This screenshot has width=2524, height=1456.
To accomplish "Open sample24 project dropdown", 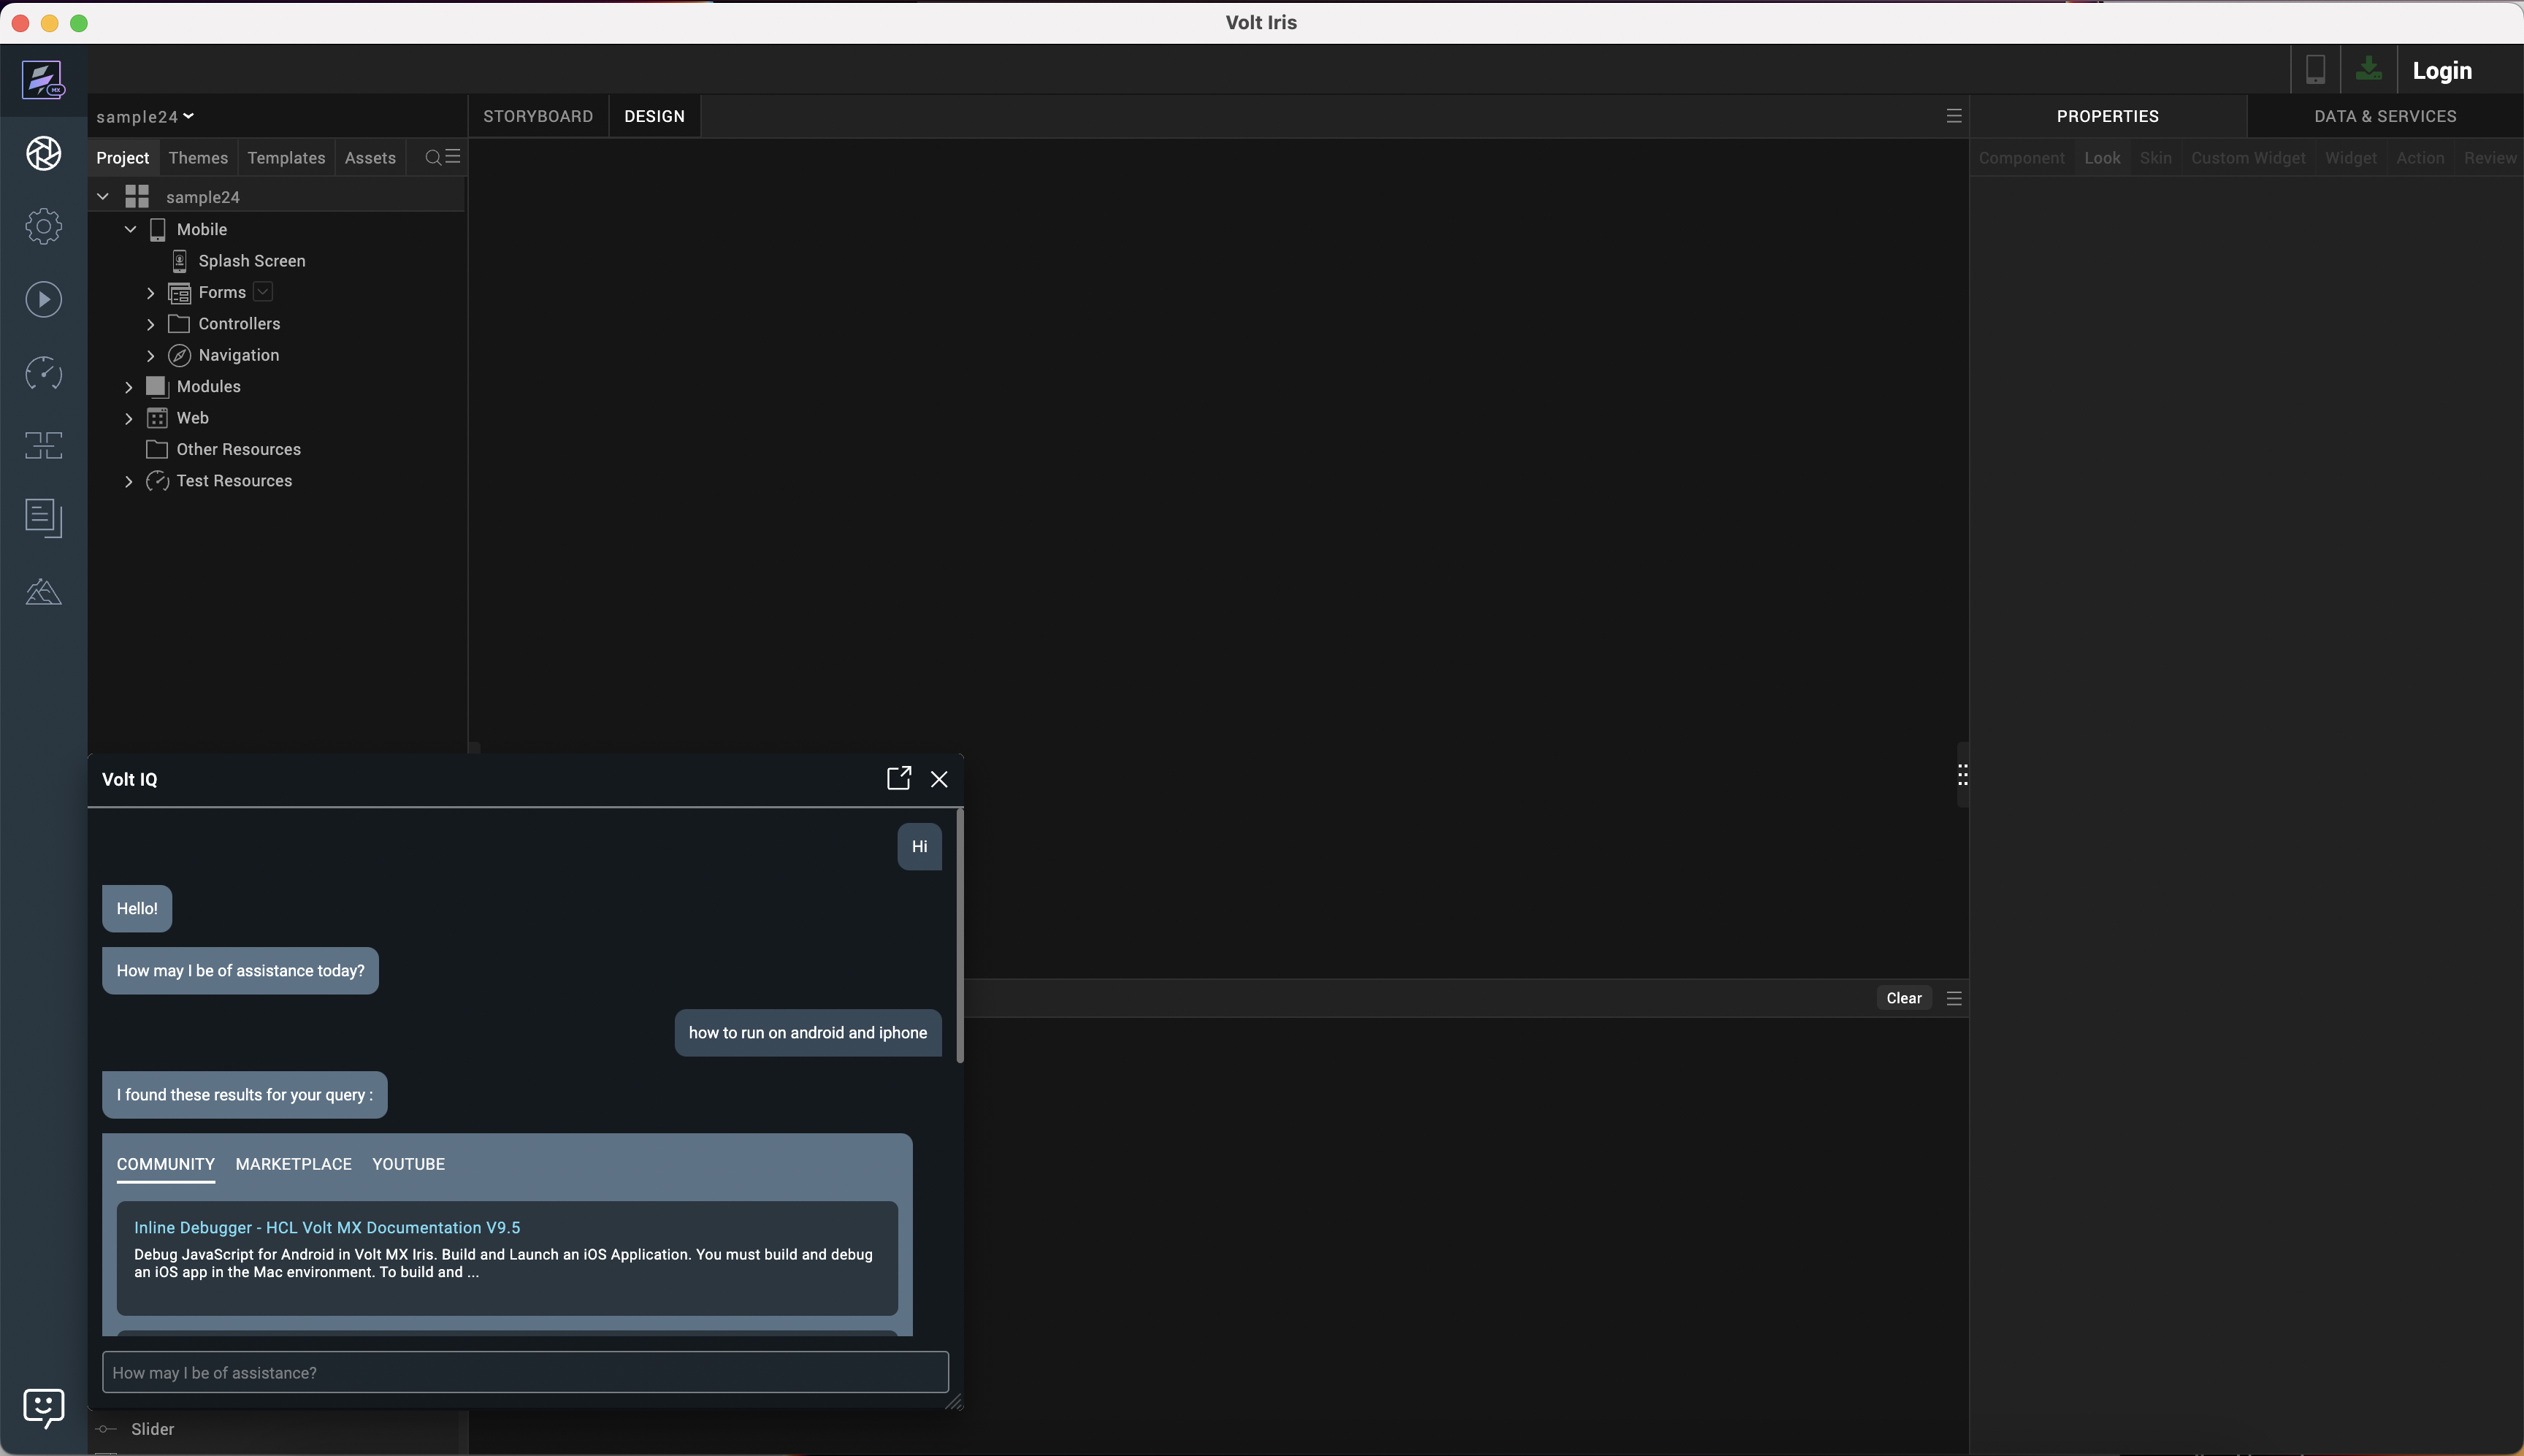I will [x=145, y=117].
